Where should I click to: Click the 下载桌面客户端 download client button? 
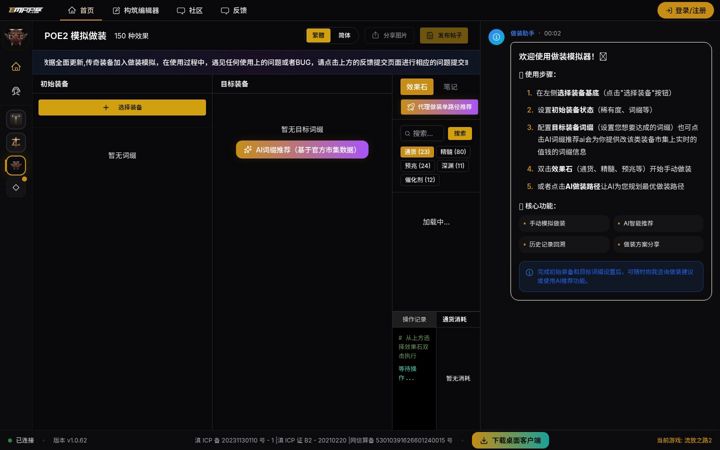510,440
